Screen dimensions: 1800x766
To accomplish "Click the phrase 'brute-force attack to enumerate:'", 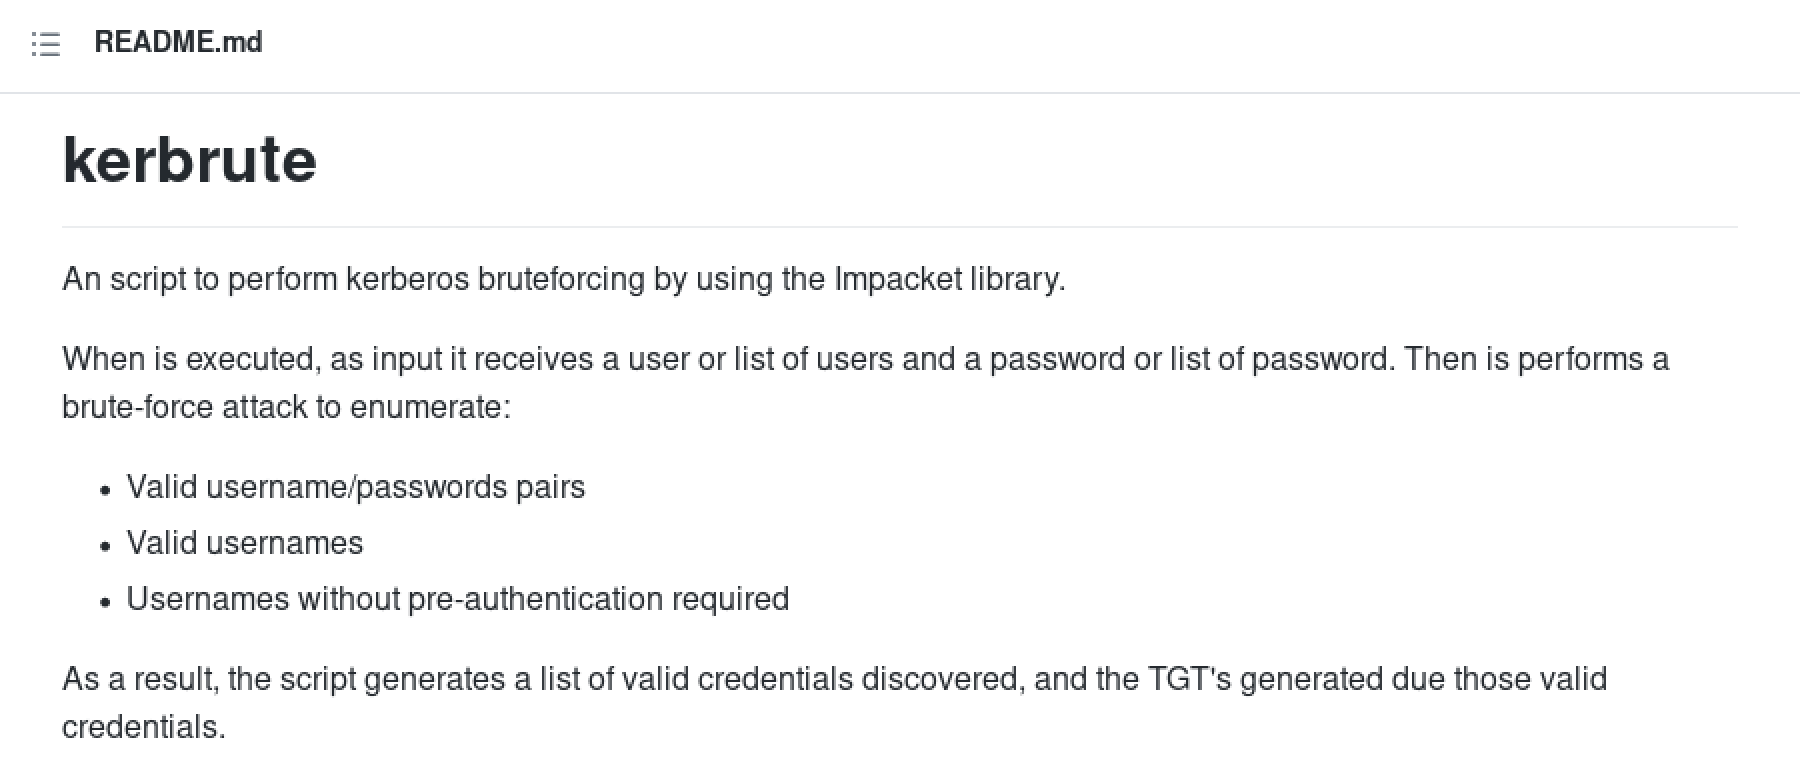I will coord(286,407).
